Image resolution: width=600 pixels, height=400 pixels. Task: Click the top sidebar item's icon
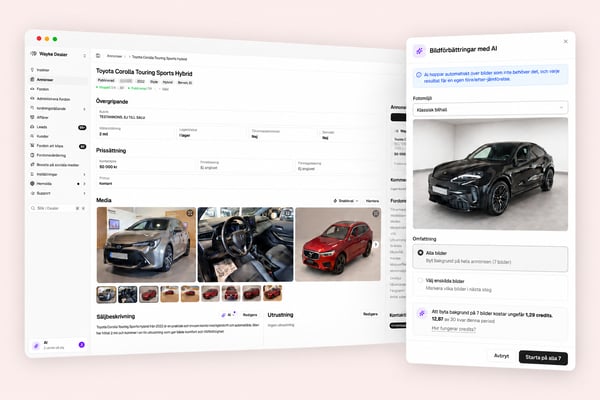pyautogui.click(x=32, y=70)
